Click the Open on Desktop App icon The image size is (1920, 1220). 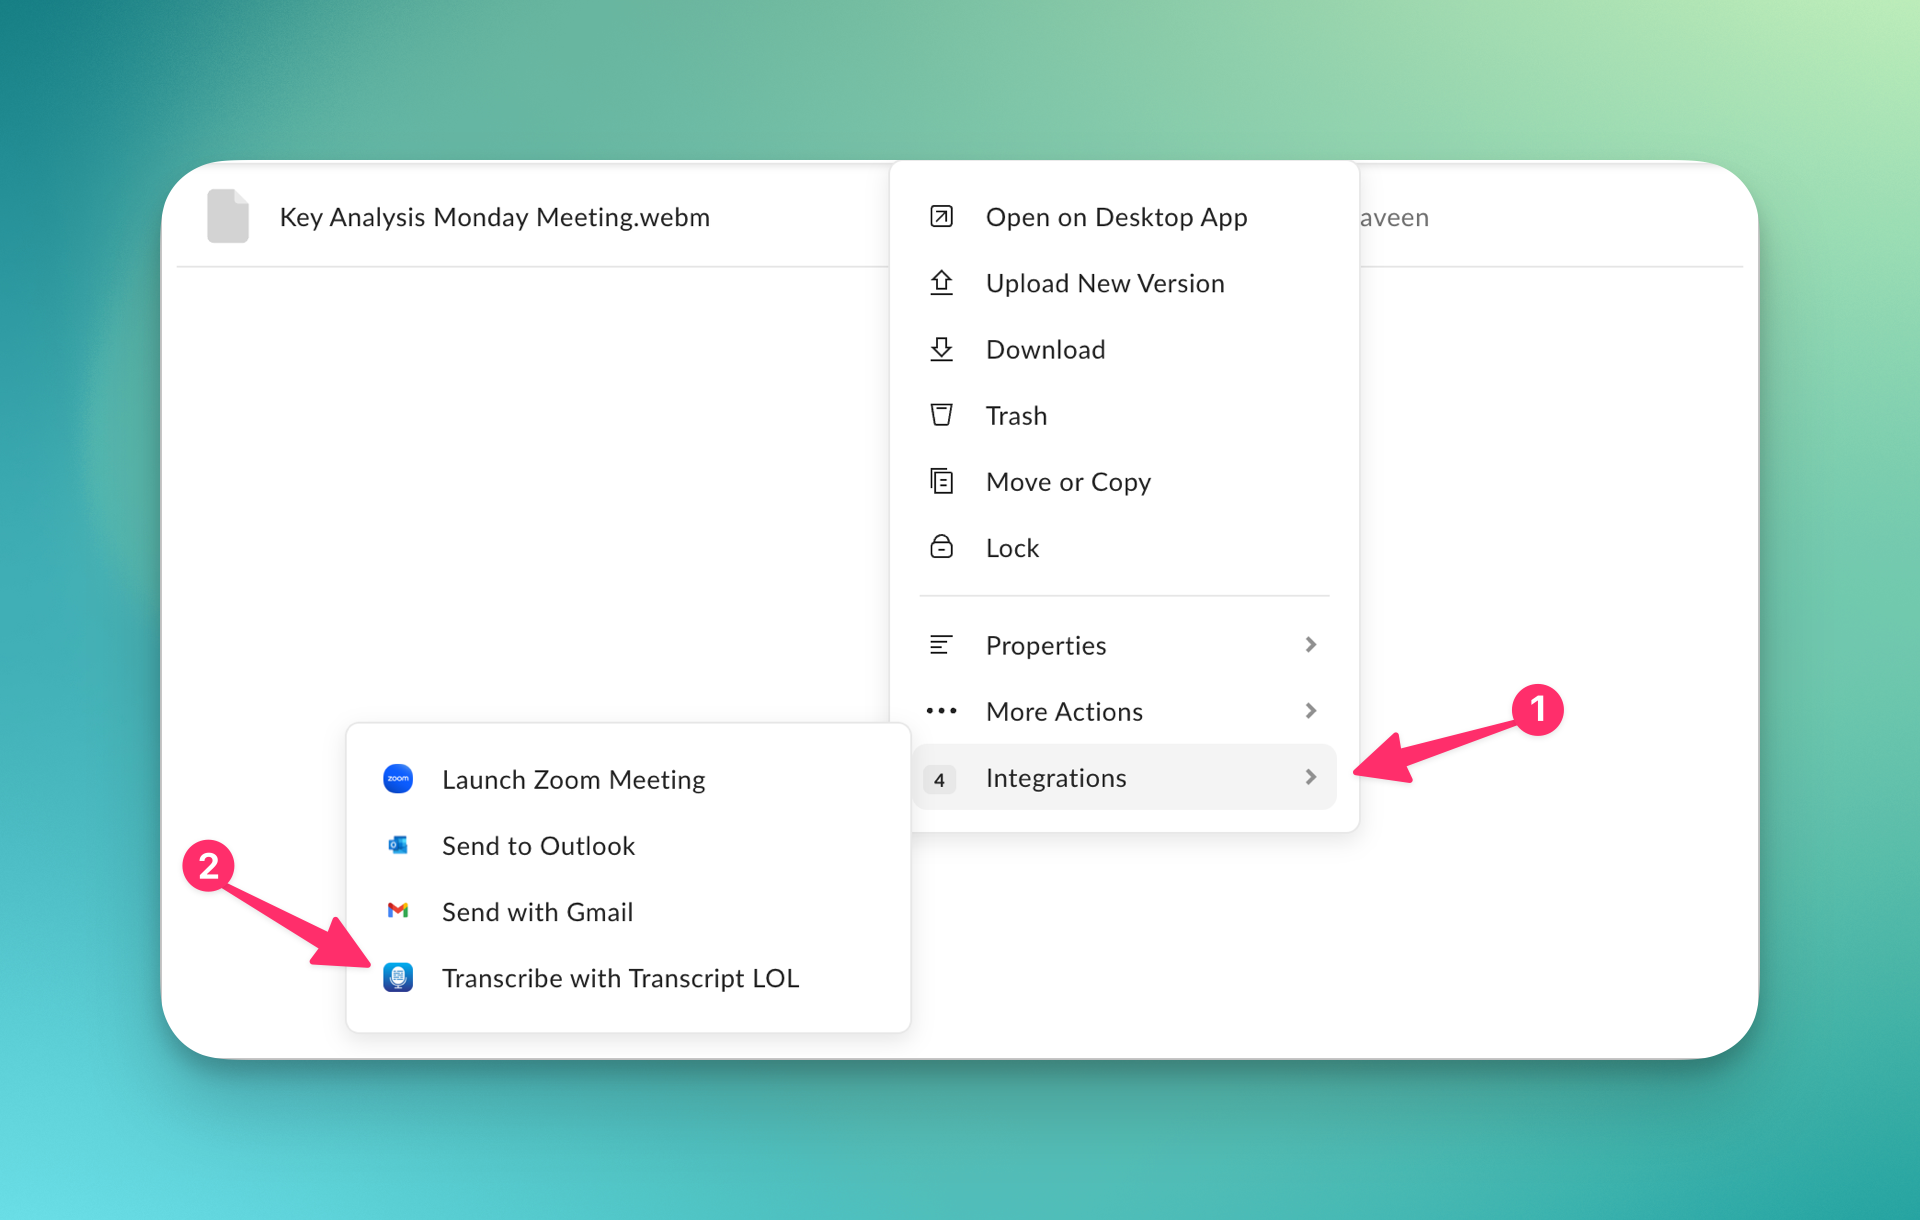941,216
